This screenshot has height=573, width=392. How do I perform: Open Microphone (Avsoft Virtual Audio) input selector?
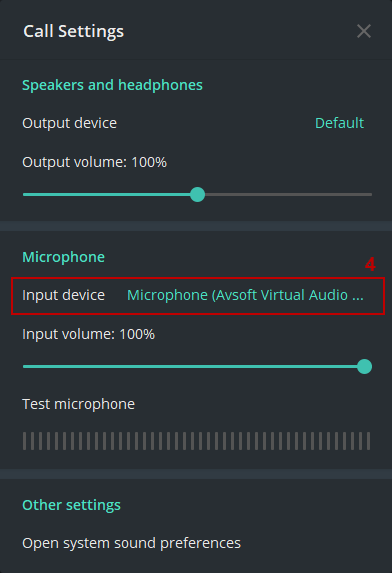245,295
